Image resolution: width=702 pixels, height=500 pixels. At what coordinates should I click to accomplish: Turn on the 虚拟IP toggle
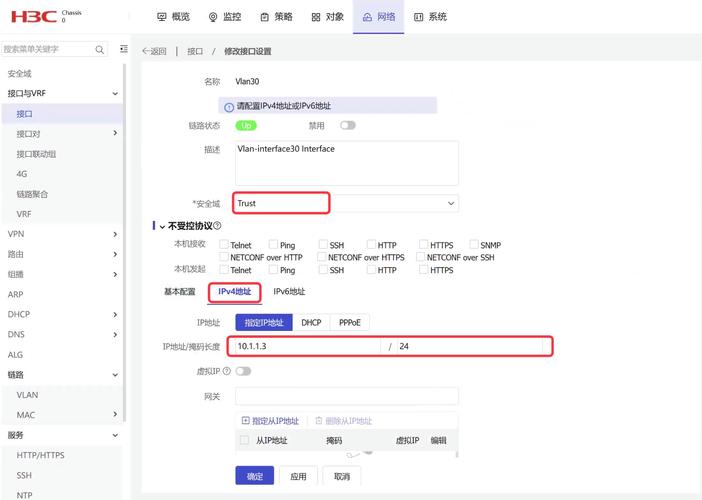[243, 371]
